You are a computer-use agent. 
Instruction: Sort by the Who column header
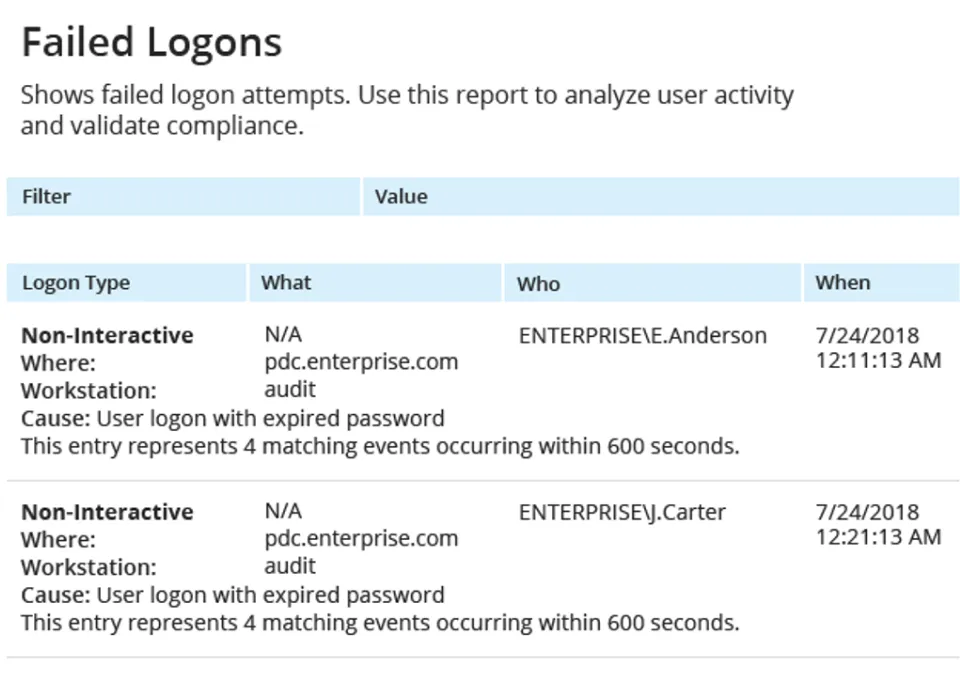538,284
